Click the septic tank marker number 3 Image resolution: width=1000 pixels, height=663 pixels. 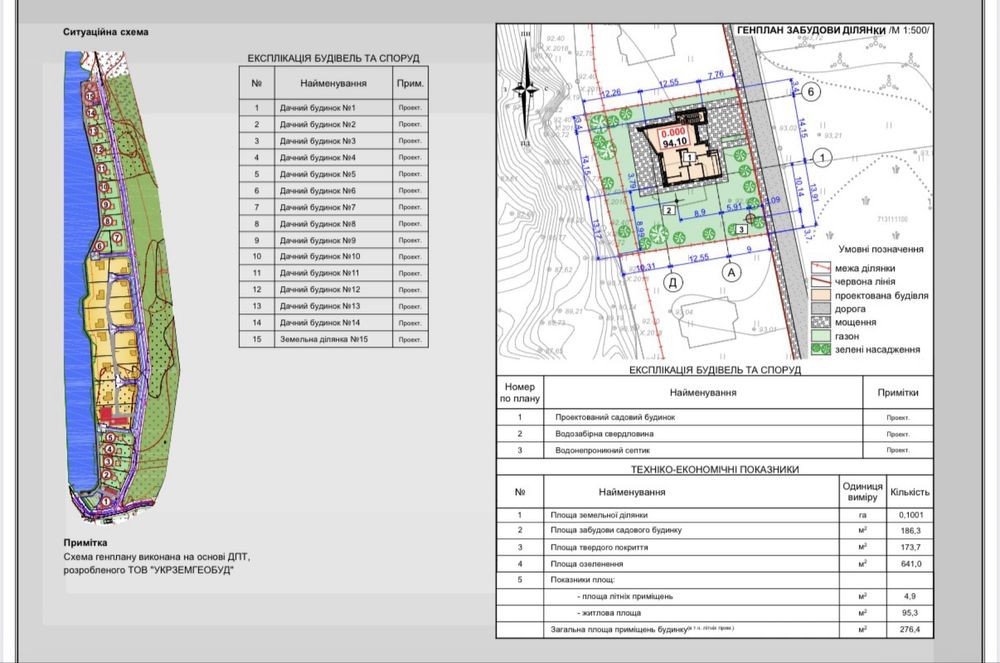(x=741, y=229)
